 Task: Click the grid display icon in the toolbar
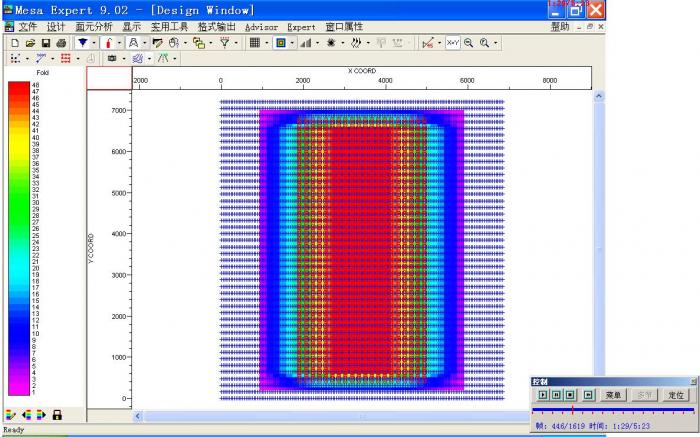point(255,44)
